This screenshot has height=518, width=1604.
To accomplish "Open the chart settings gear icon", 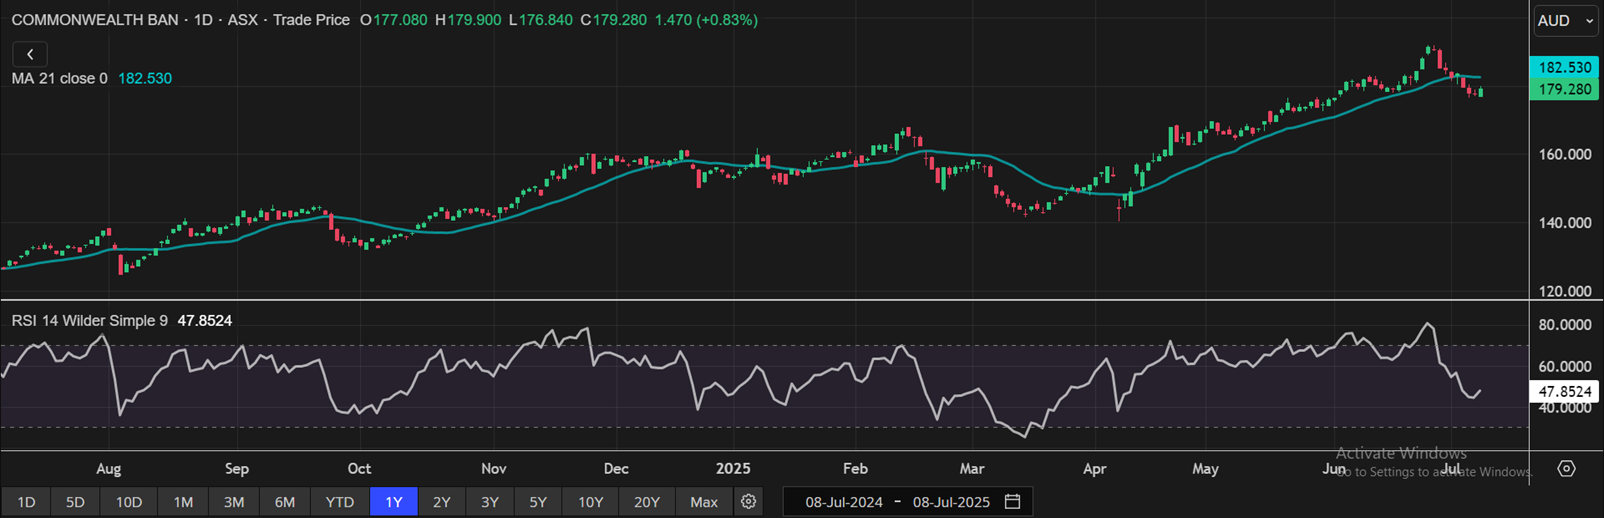I will coord(748,502).
